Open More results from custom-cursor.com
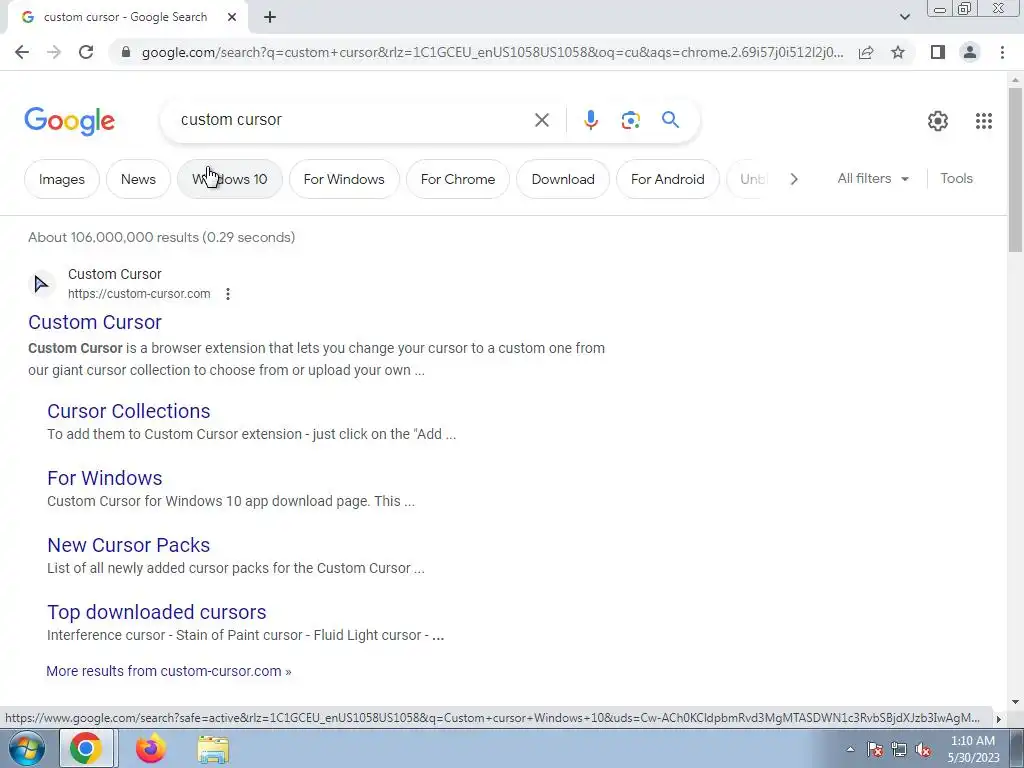1024x768 pixels. [168, 671]
